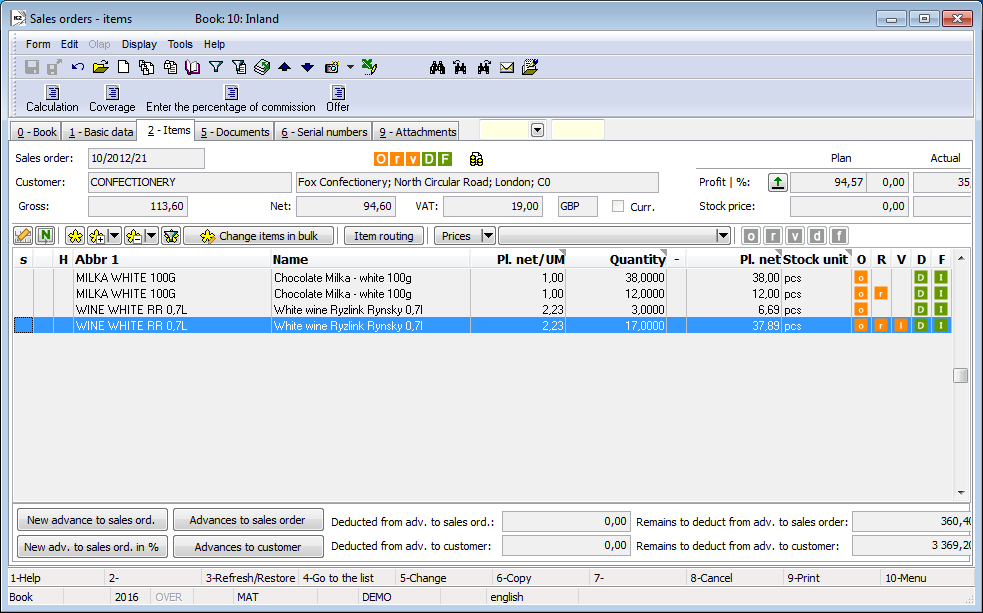Toggle the Curr. checkbox
The width and height of the screenshot is (983, 613).
pos(618,206)
